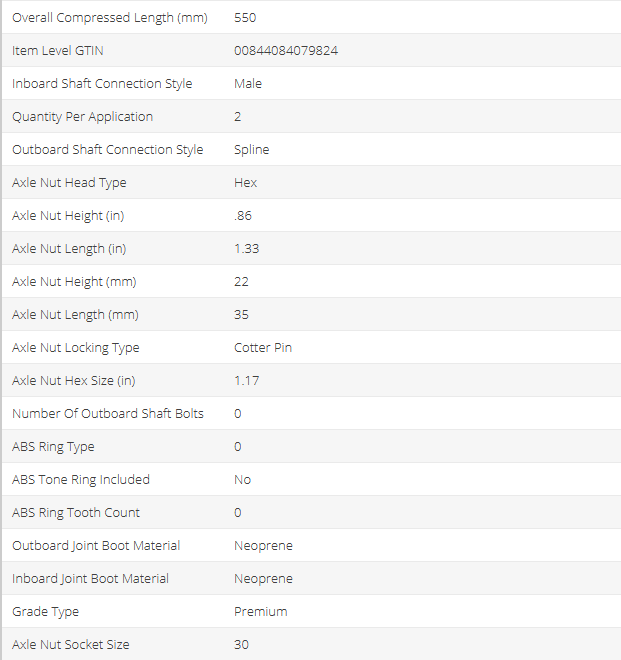The height and width of the screenshot is (660, 621).
Task: Select the Overall Compressed Length value 550
Action: tap(246, 17)
